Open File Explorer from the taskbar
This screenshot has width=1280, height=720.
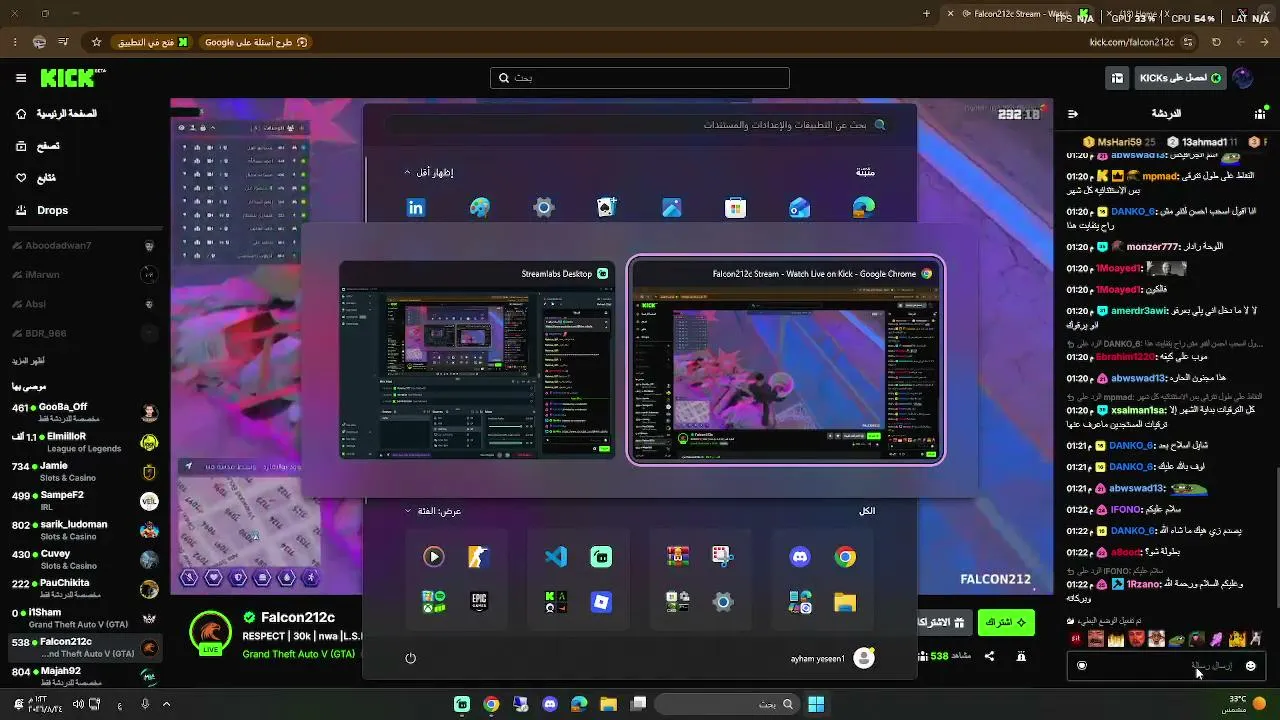pyautogui.click(x=608, y=704)
